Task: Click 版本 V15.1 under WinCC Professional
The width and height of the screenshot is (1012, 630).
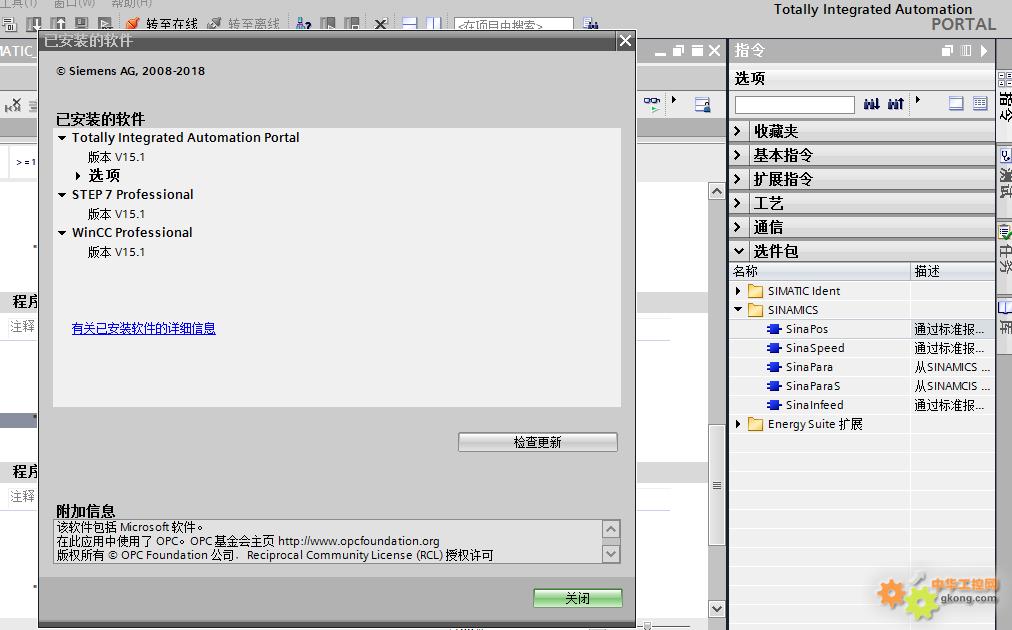Action: (x=116, y=252)
